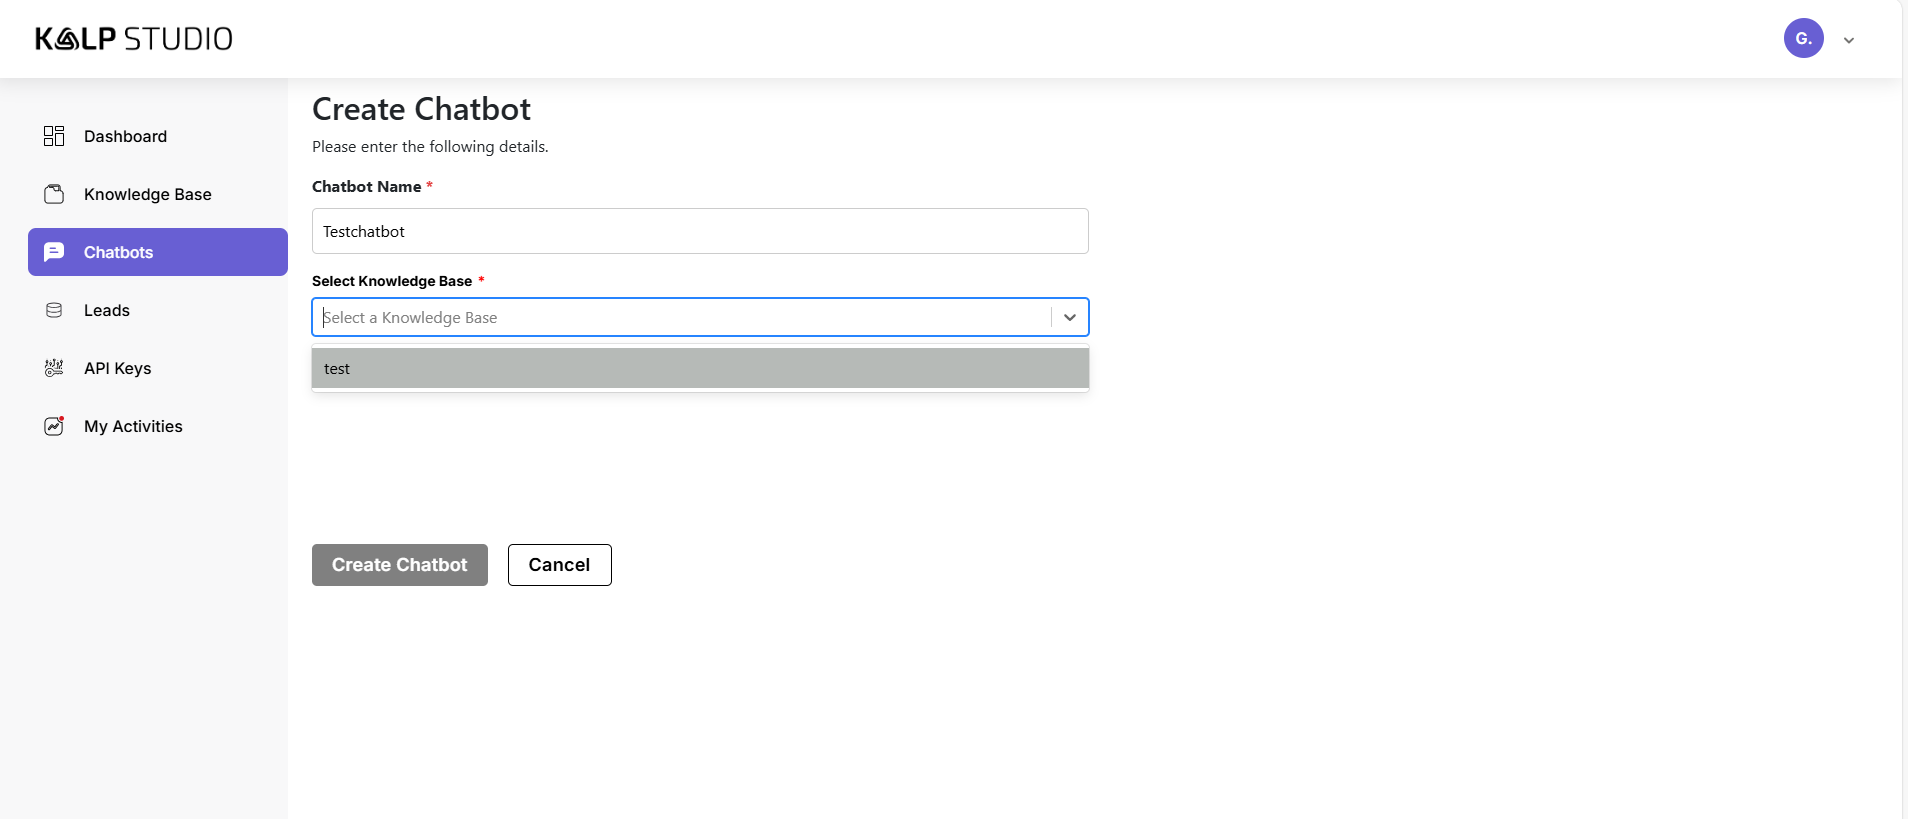Viewport: 1908px width, 819px height.
Task: Go to the Knowledge Base section
Action: [x=147, y=194]
